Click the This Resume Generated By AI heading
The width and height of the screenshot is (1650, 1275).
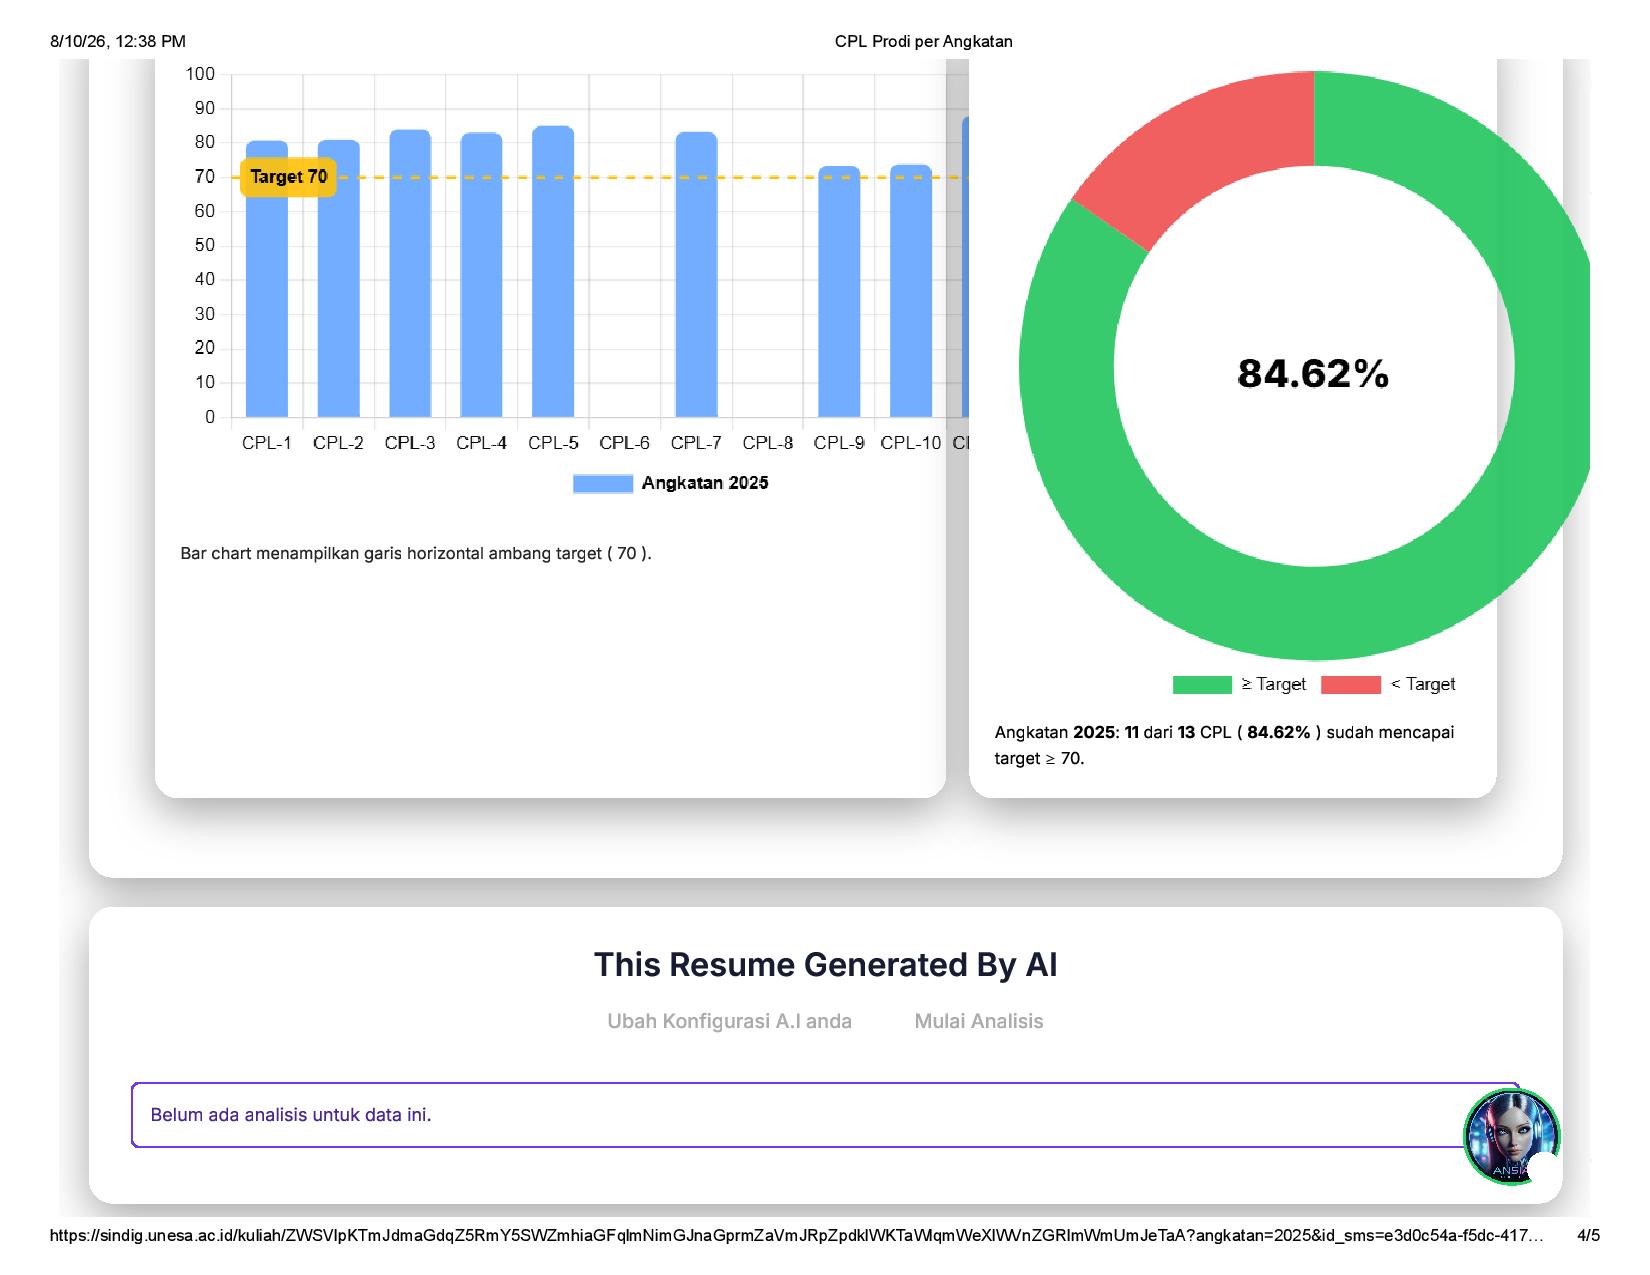826,965
